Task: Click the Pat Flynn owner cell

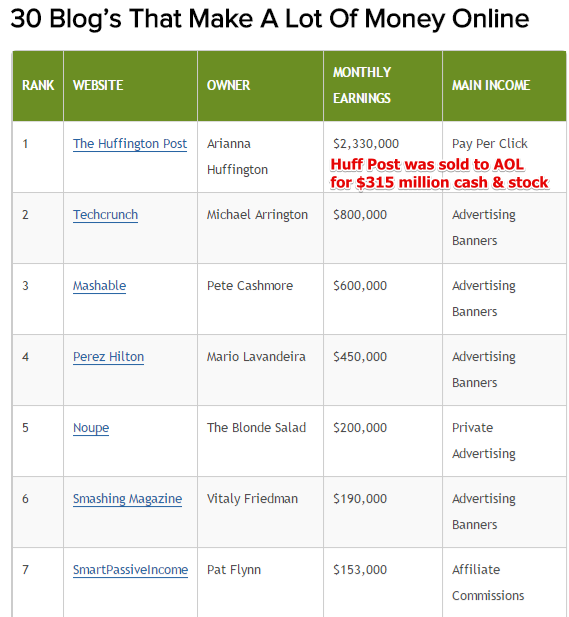Action: click(x=260, y=582)
